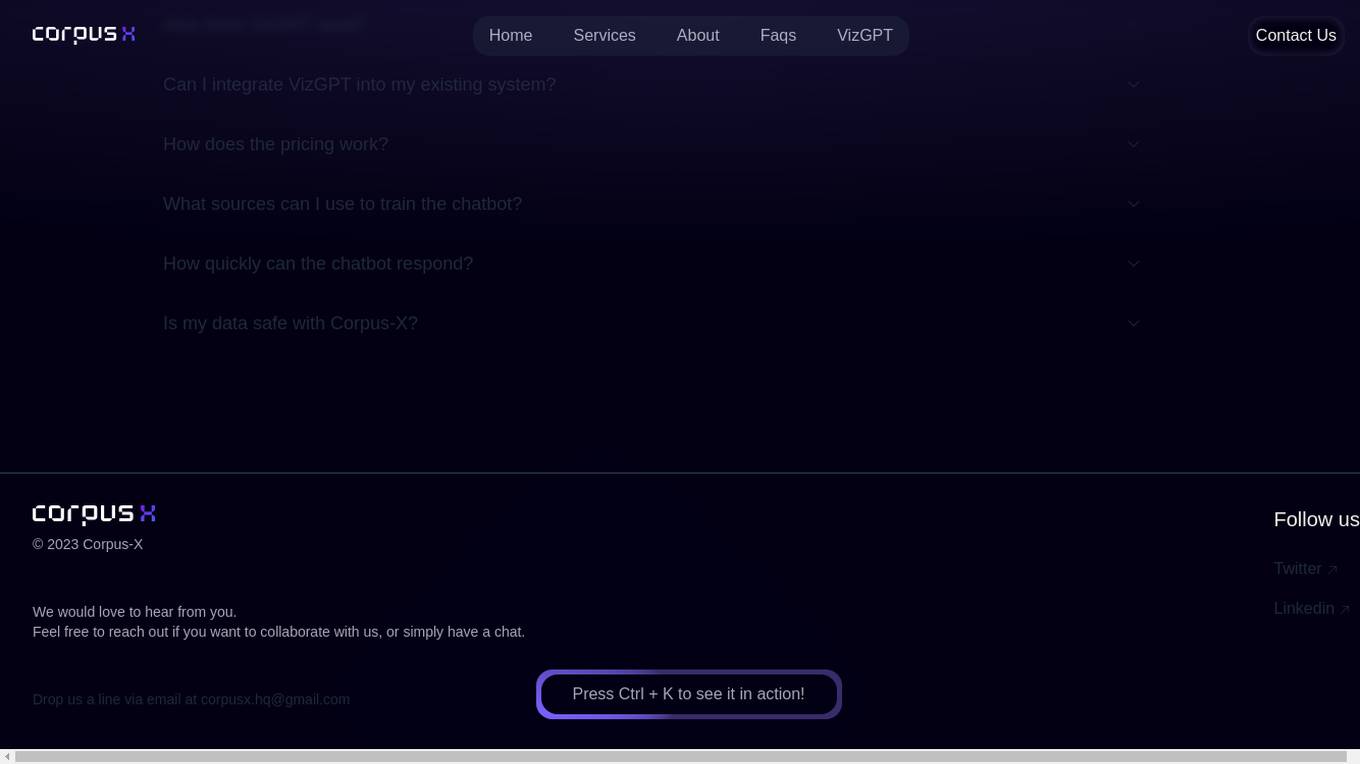
Task: Click the corpusx.hq@gmail.com email line
Action: pos(191,699)
